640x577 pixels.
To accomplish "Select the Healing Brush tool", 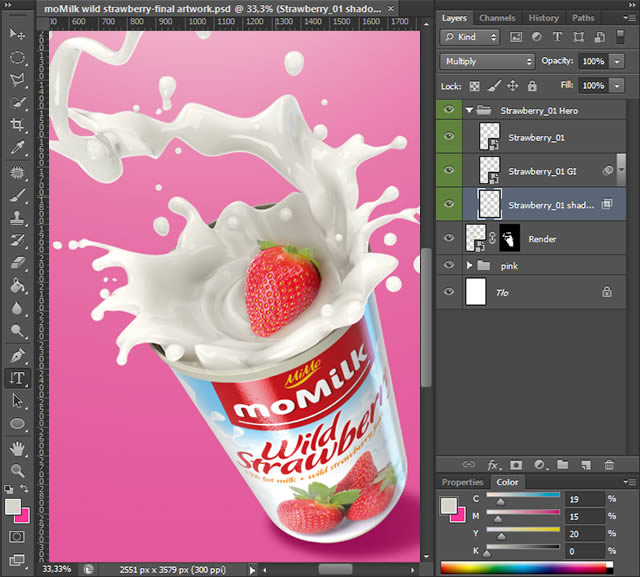I will tap(17, 173).
